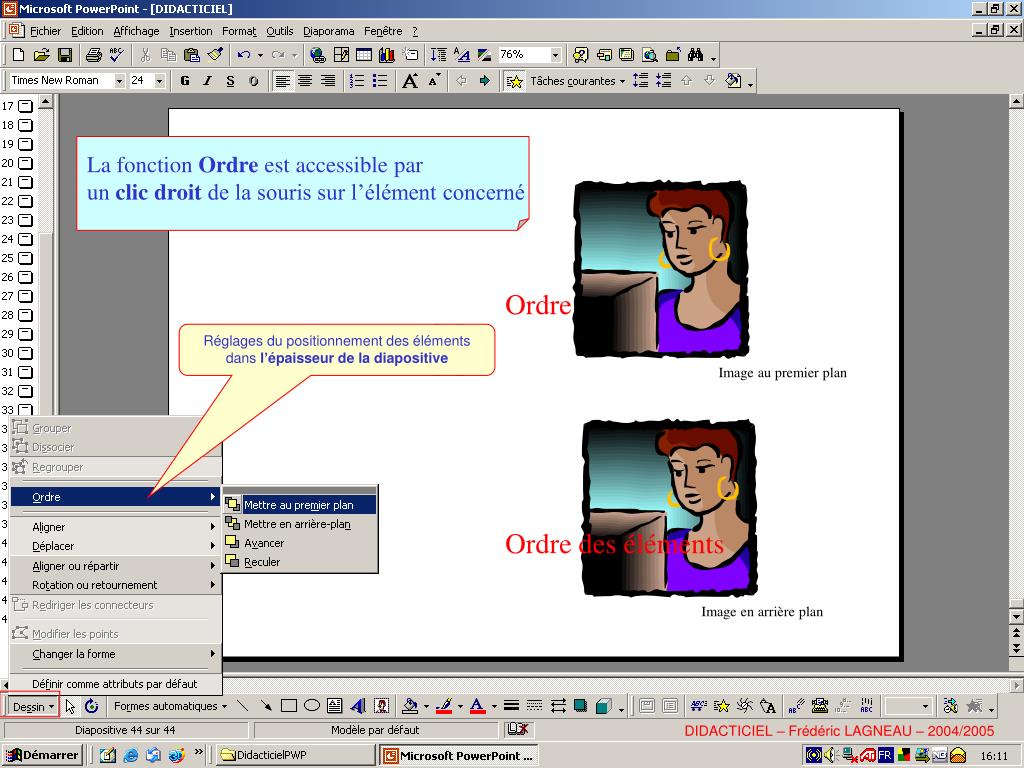Paste from clipboard icon
The width and height of the screenshot is (1024, 768).
point(191,55)
